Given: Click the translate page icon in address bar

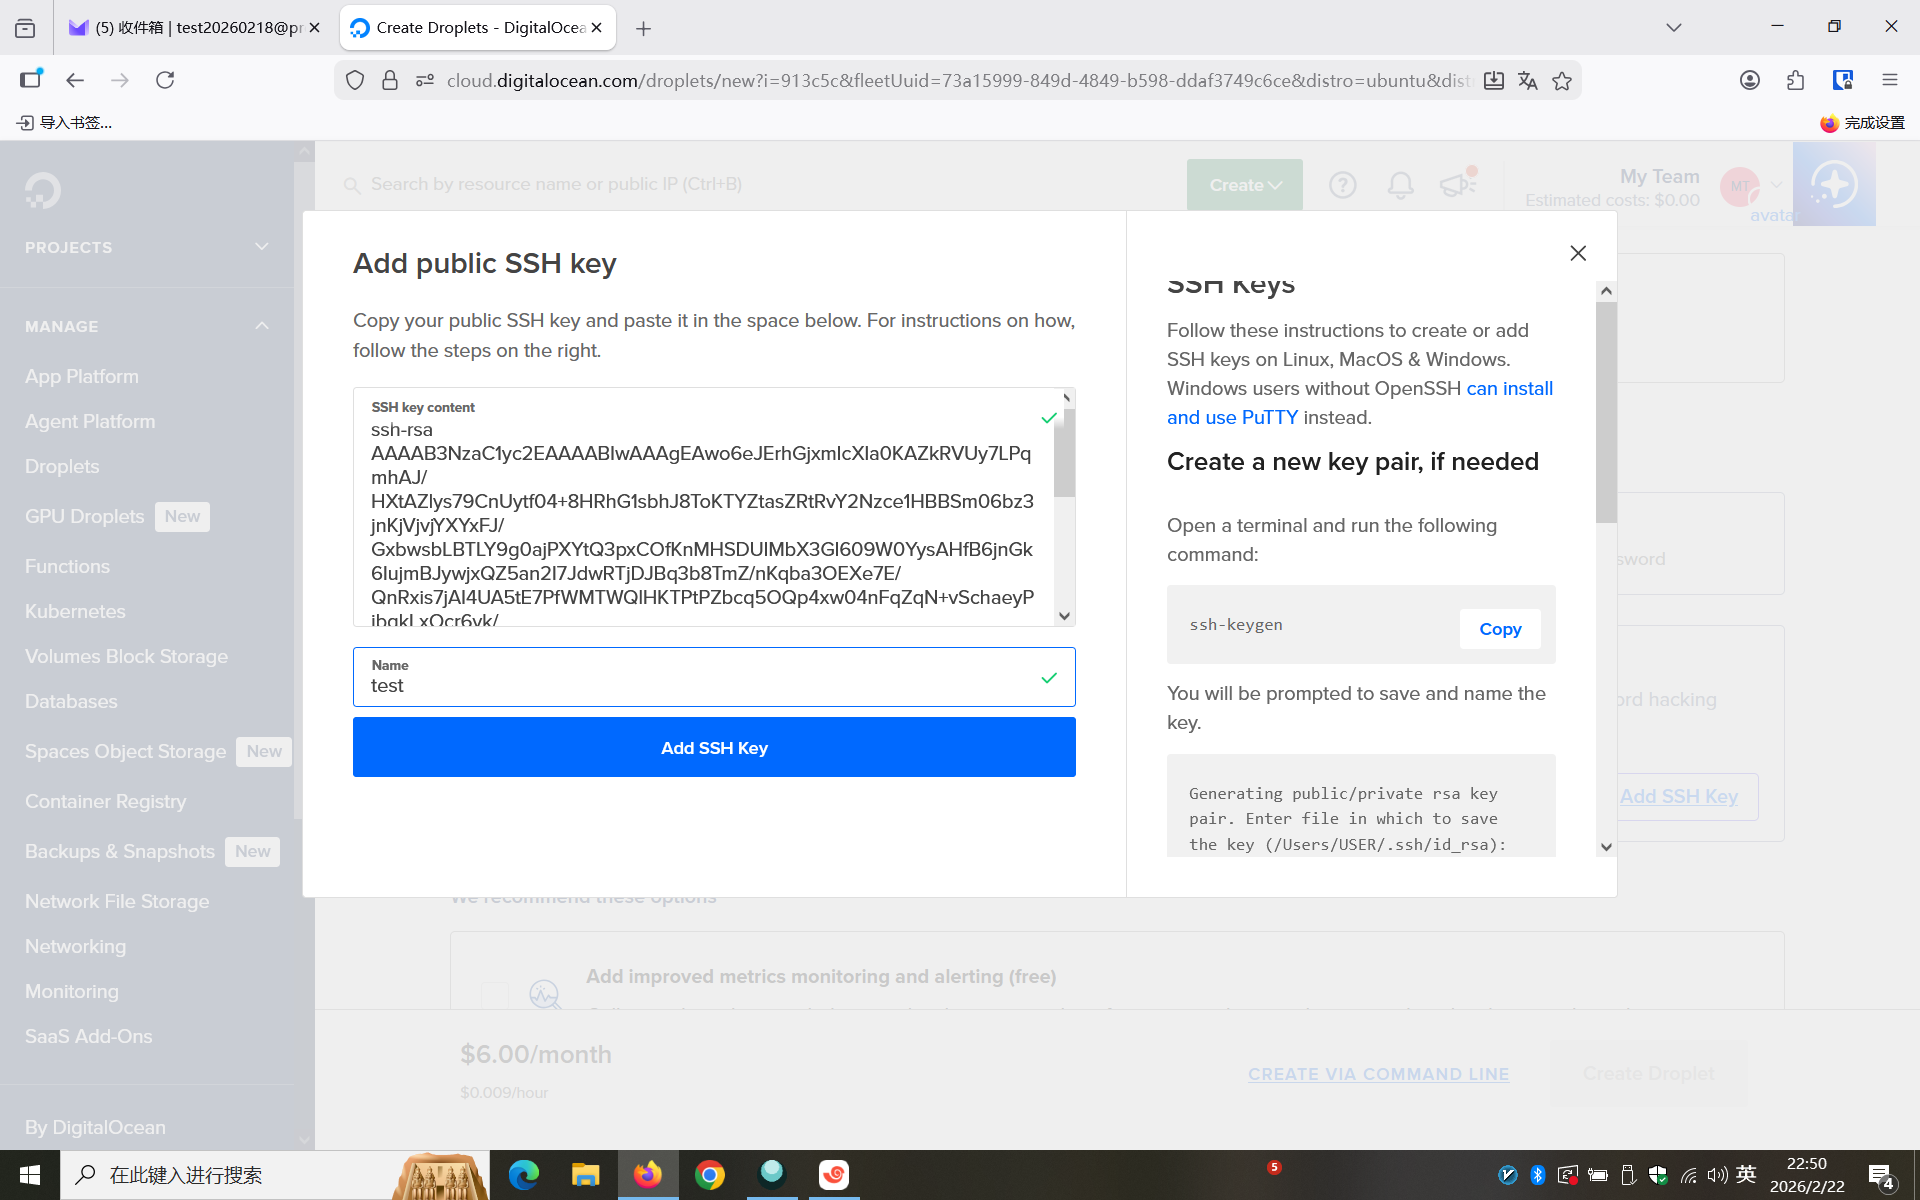Looking at the screenshot, I should point(1527,81).
